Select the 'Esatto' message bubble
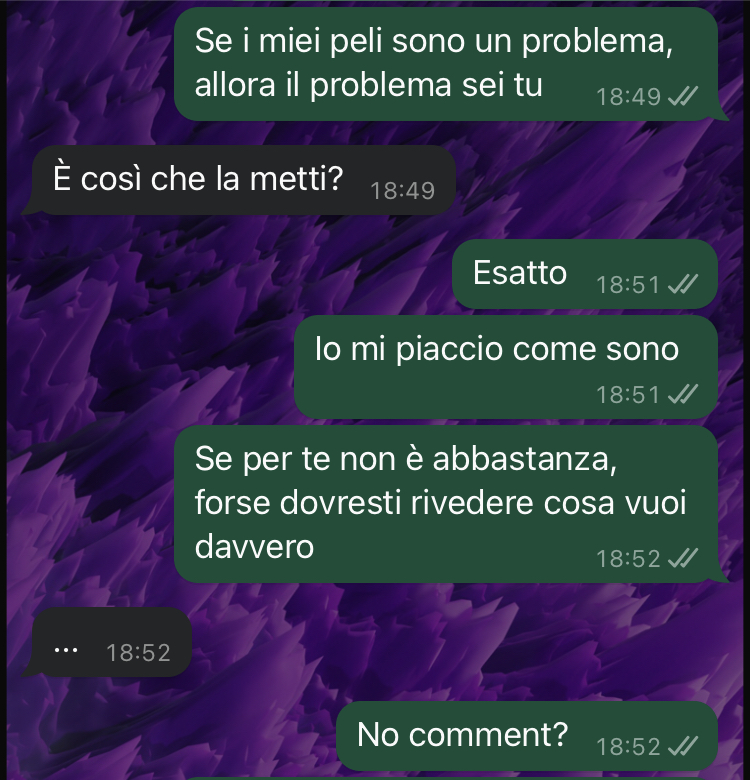This screenshot has width=750, height=780. [x=585, y=274]
